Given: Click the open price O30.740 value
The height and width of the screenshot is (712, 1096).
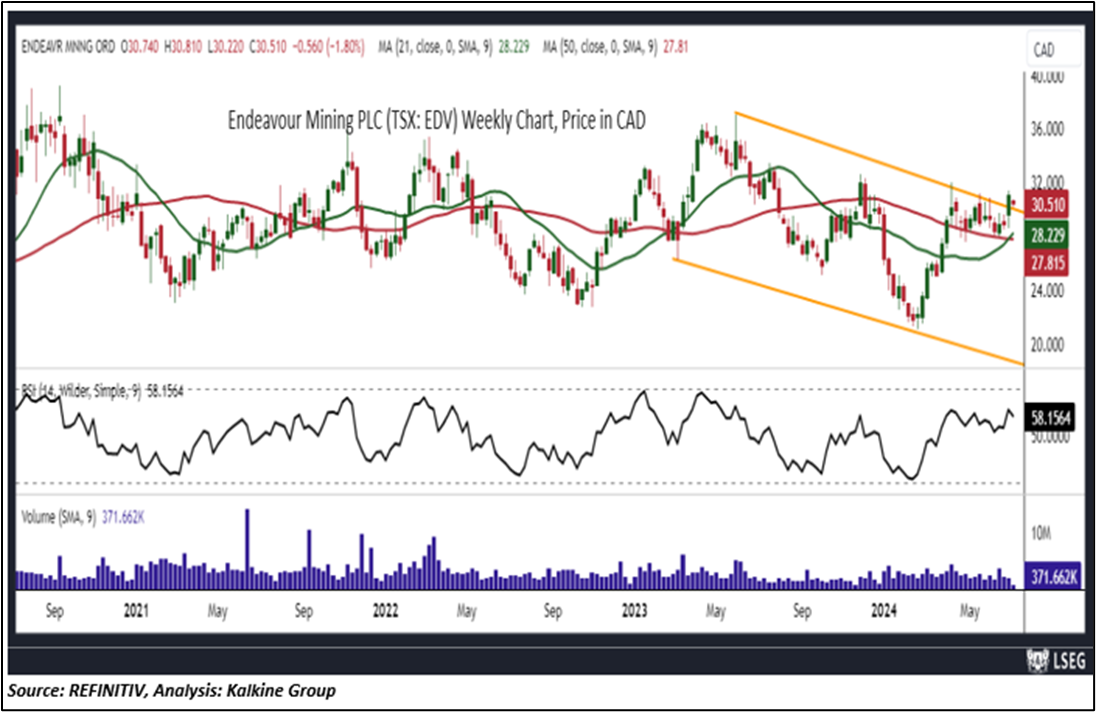Looking at the screenshot, I should 140,48.
